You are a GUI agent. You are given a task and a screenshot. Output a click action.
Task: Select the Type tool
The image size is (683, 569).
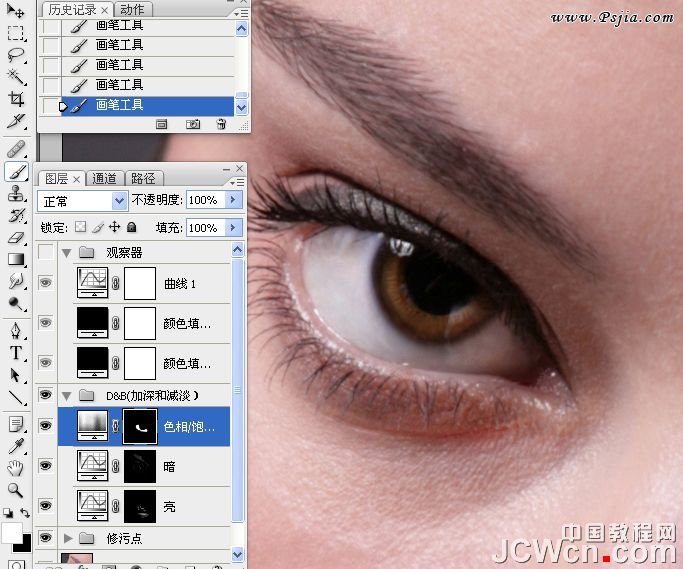(16, 353)
